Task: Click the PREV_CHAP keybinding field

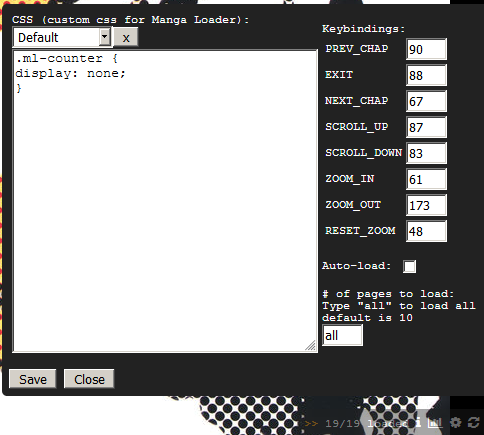Action: pyautogui.click(x=426, y=49)
